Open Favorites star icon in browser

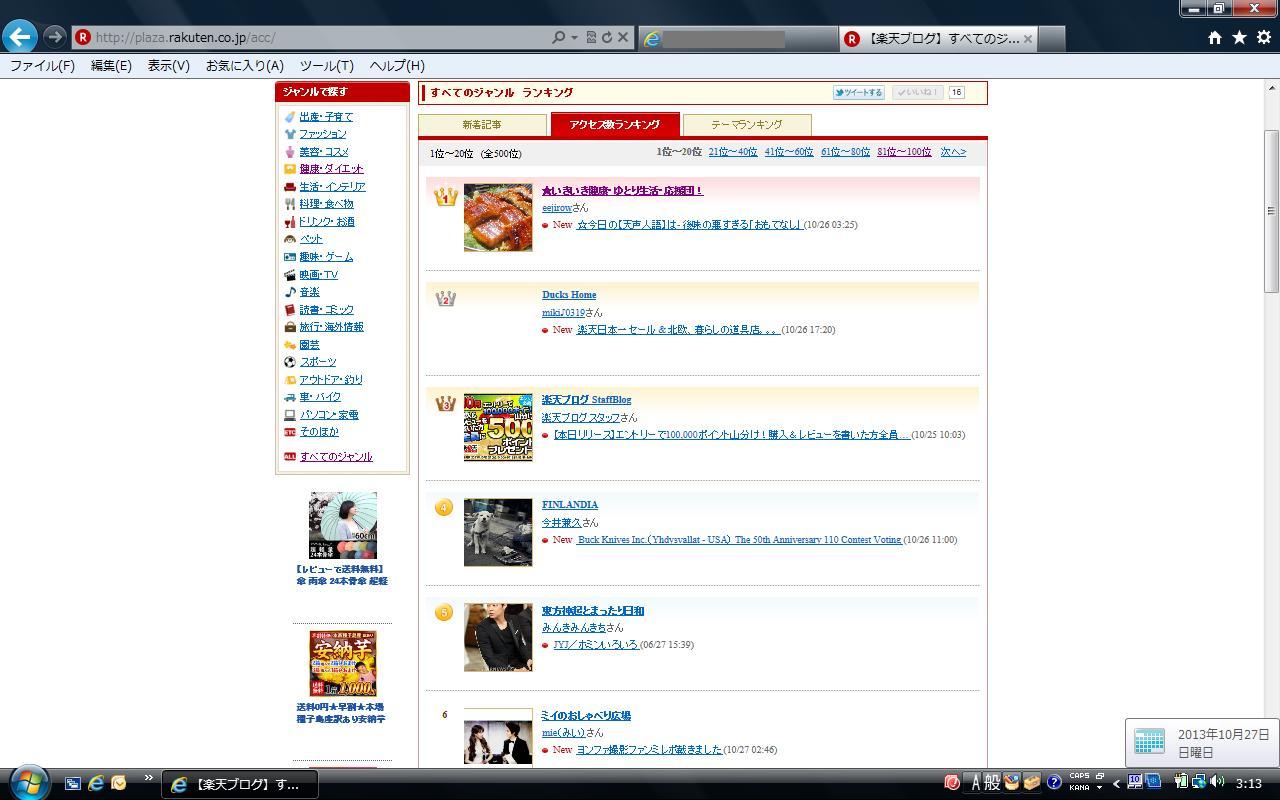pos(1239,37)
